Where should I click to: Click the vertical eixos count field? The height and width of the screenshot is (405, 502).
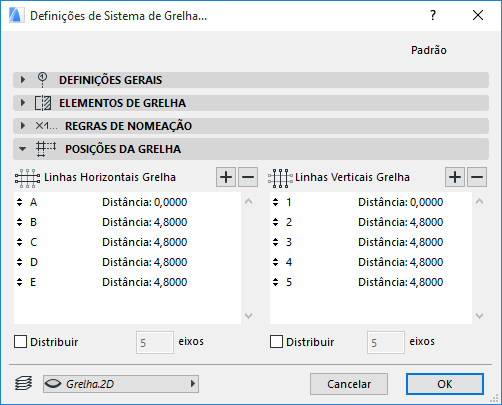386,342
